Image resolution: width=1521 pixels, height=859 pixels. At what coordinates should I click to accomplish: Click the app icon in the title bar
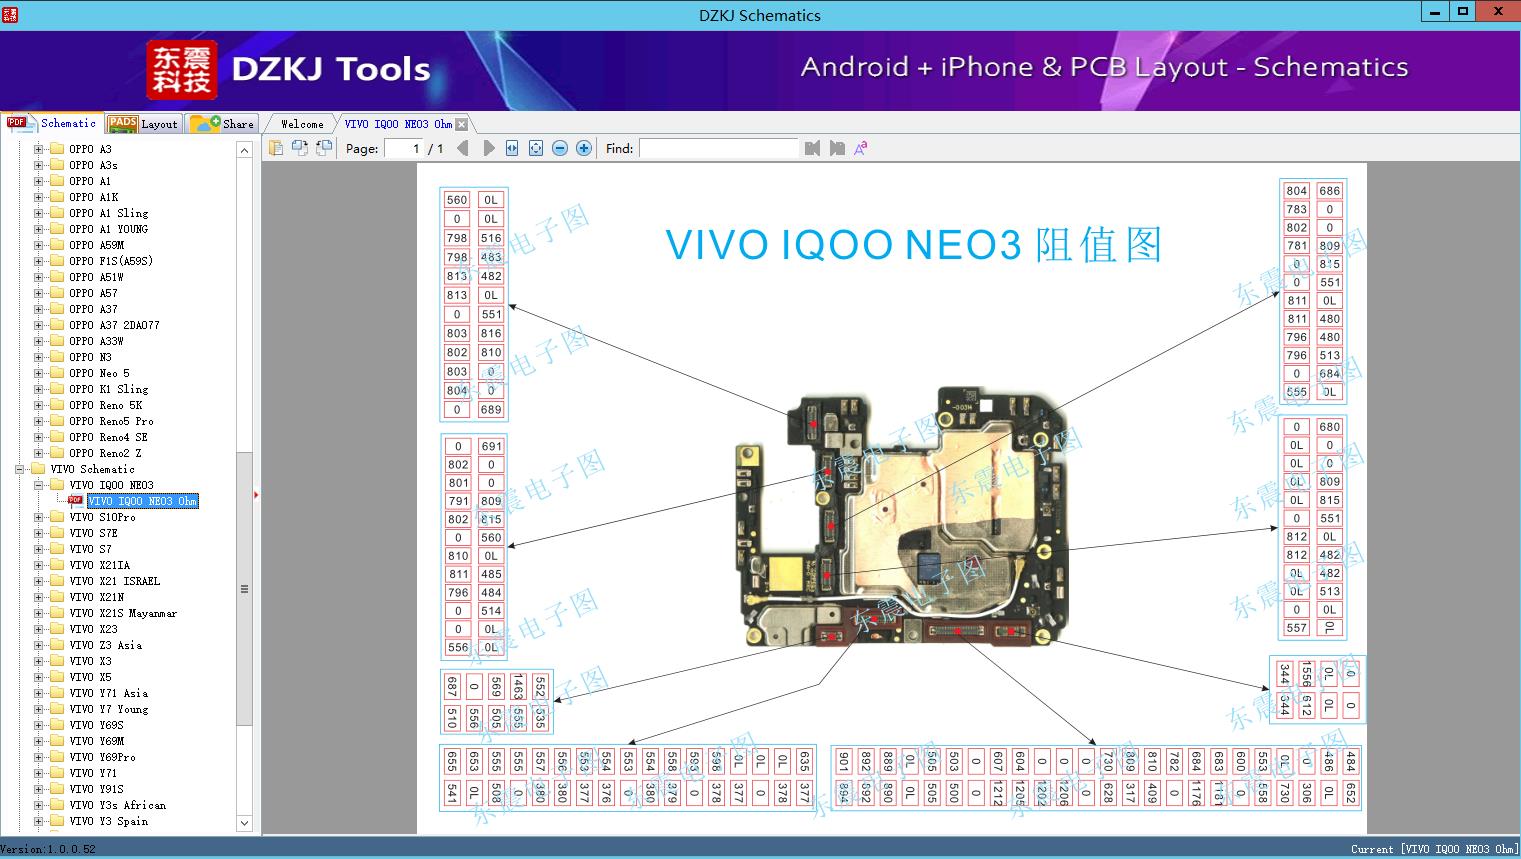11,14
